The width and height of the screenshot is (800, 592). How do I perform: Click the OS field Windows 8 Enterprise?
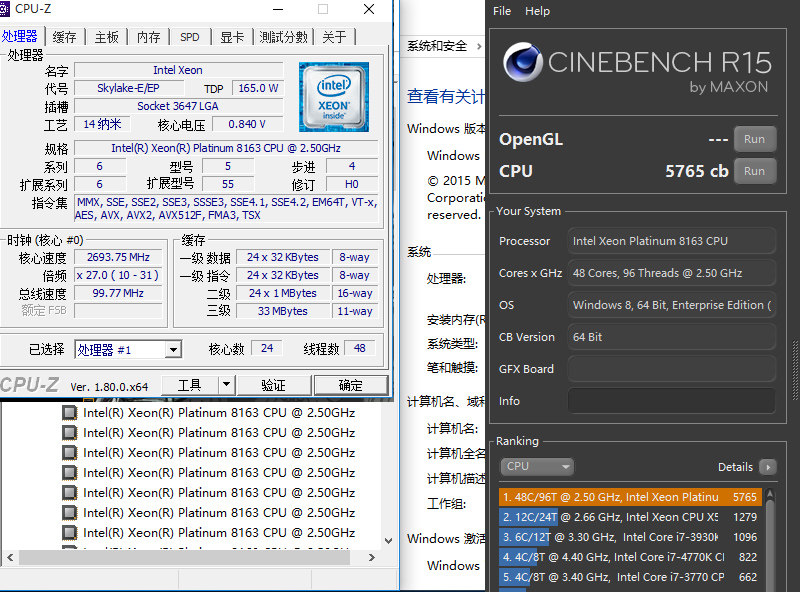click(671, 305)
